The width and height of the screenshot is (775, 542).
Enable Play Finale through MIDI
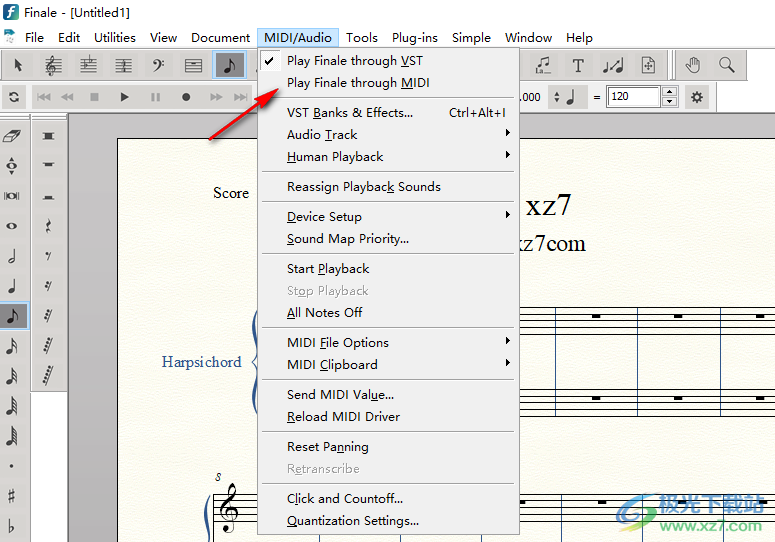(x=358, y=83)
